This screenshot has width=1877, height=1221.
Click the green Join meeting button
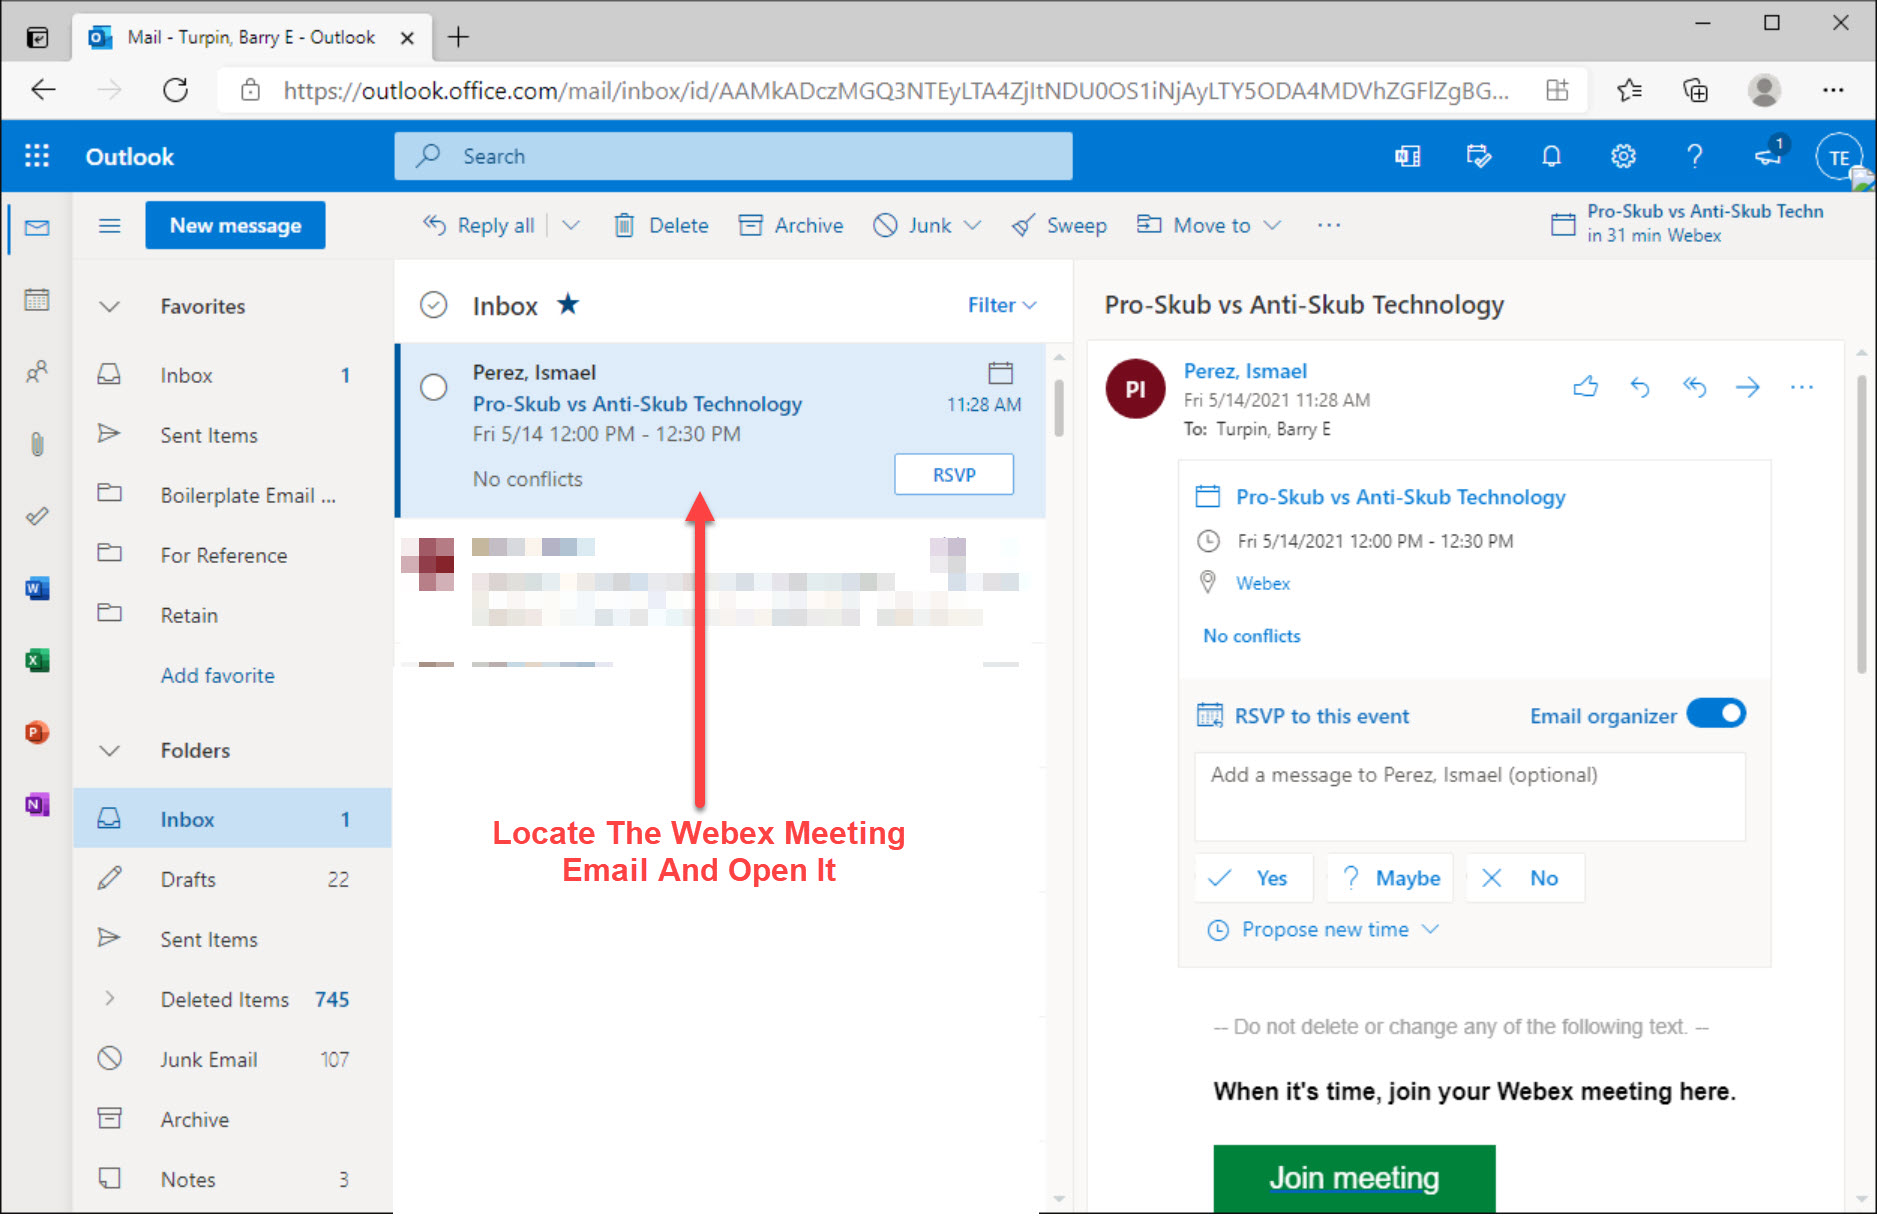pos(1354,1178)
